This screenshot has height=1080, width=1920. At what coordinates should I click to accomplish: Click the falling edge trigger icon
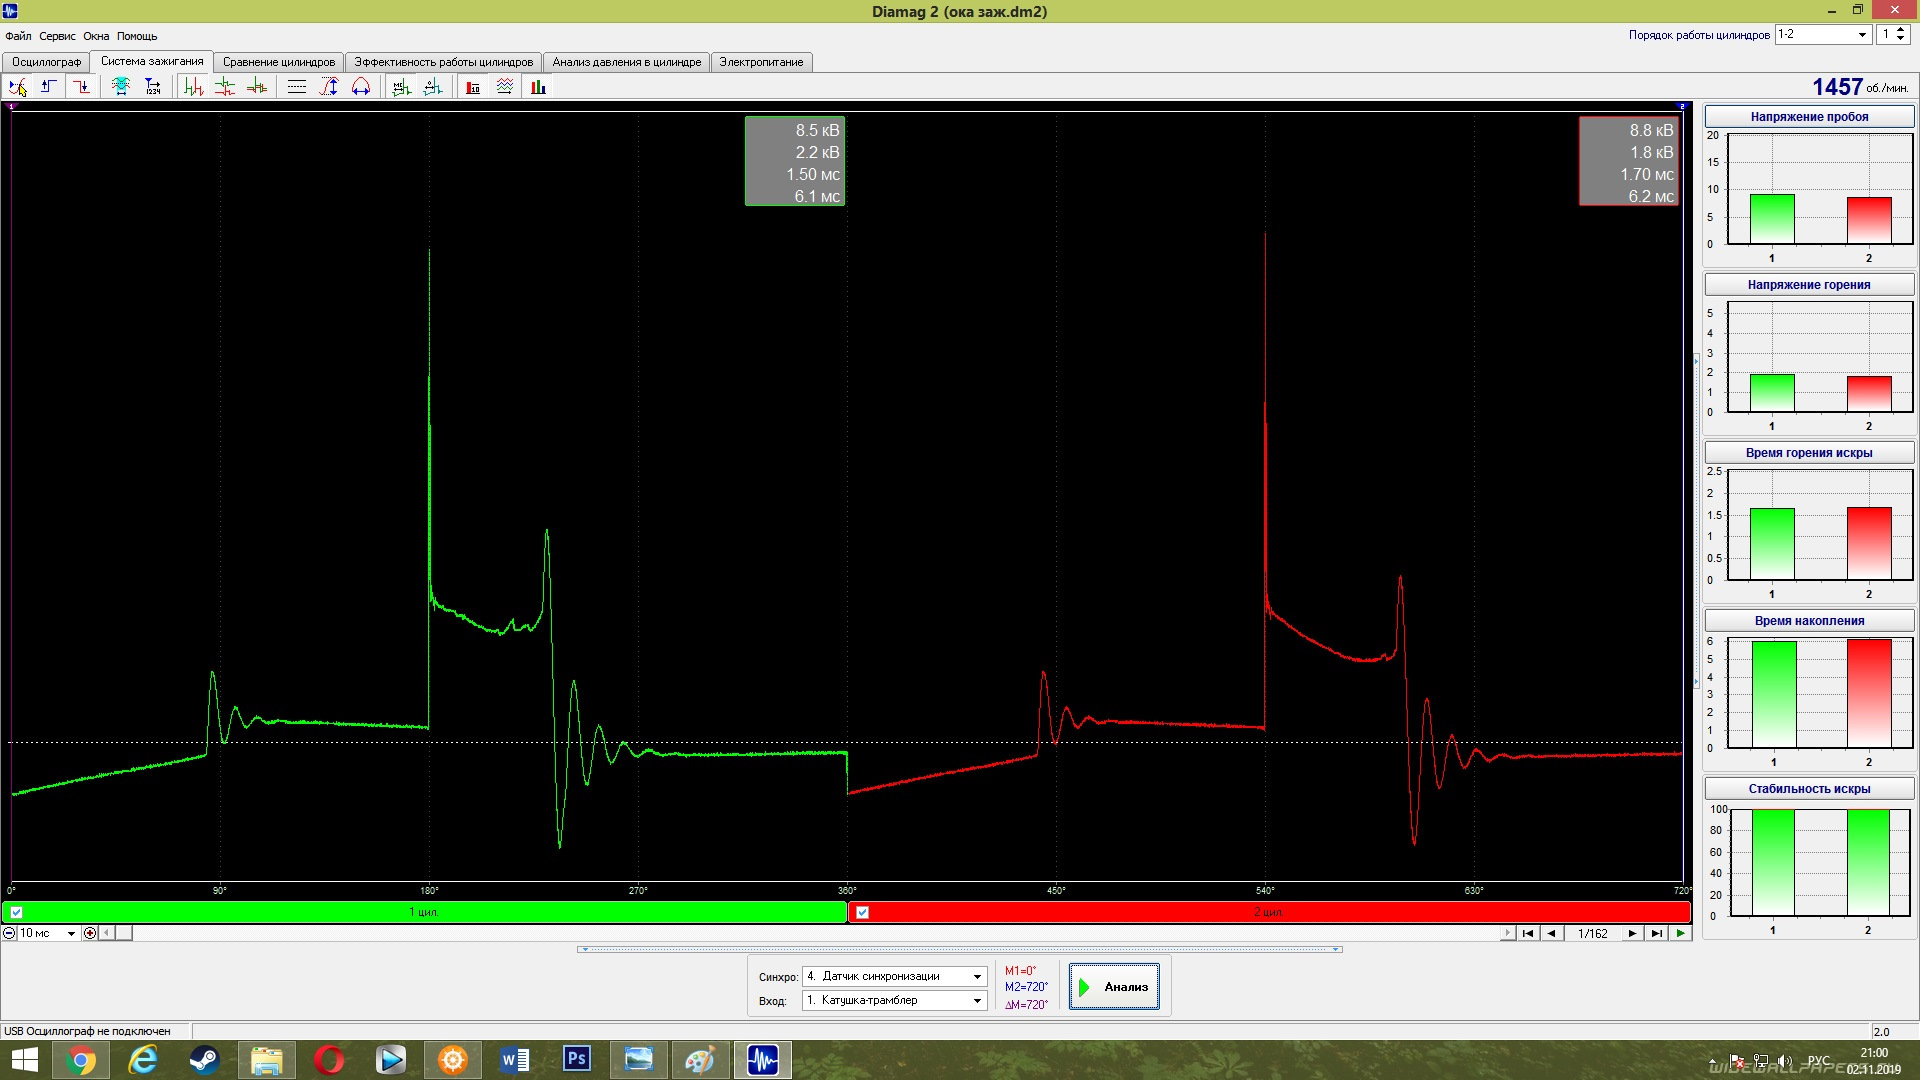(x=81, y=87)
